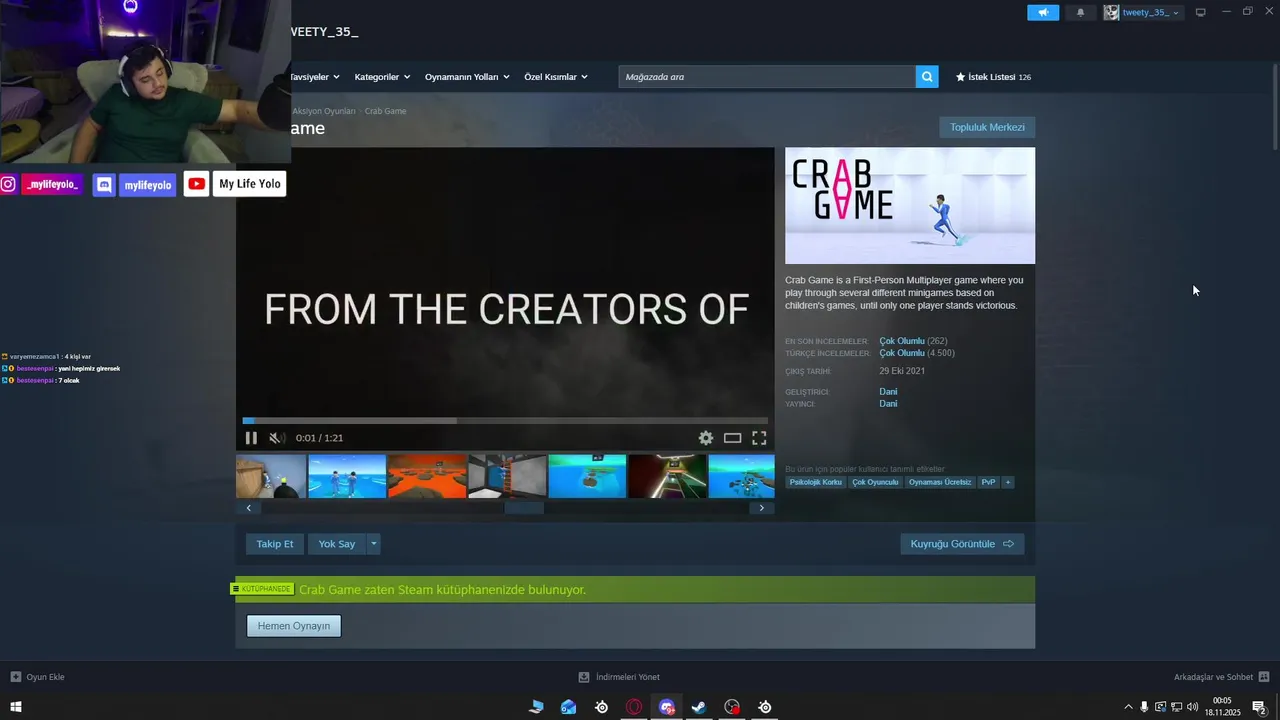The image size is (1280, 720).
Task: Open Discord from the taskbar
Action: 667,707
